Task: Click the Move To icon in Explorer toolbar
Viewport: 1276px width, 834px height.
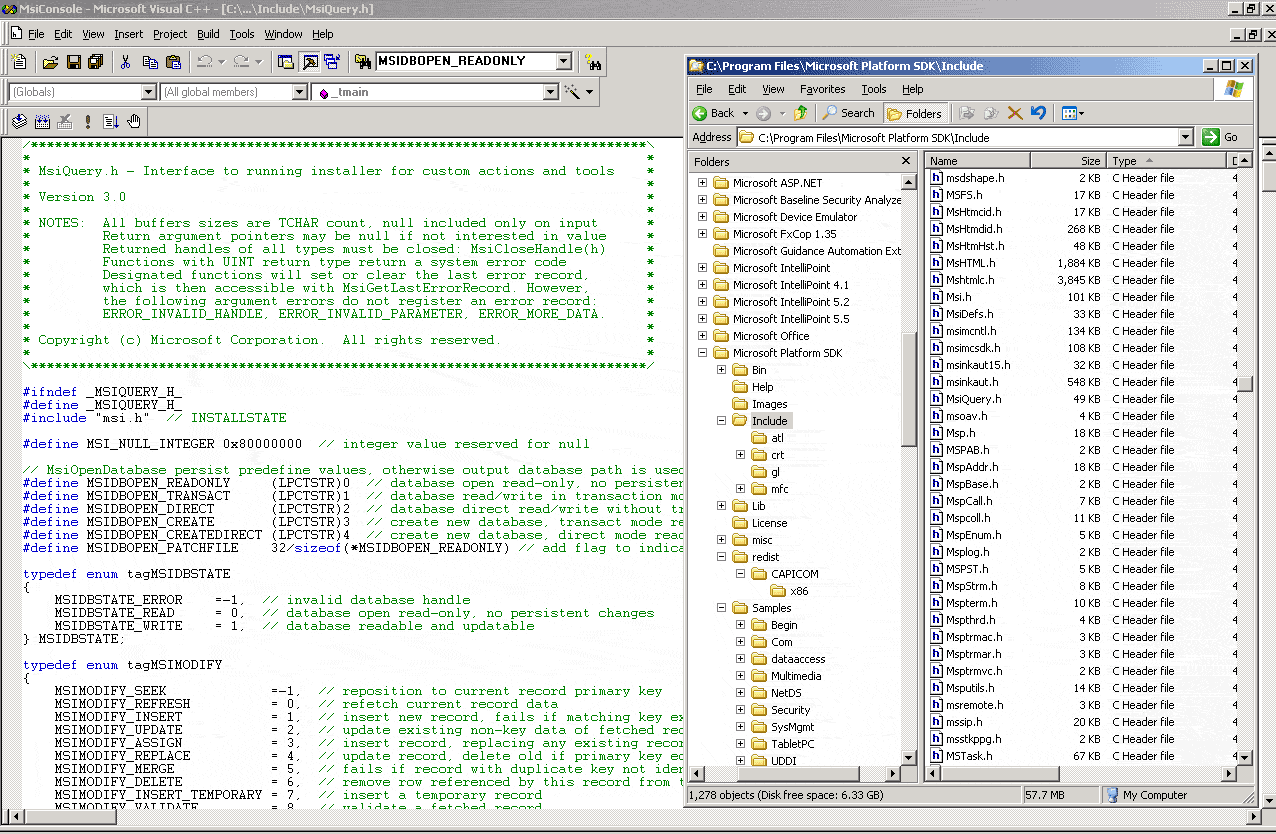Action: (967, 113)
